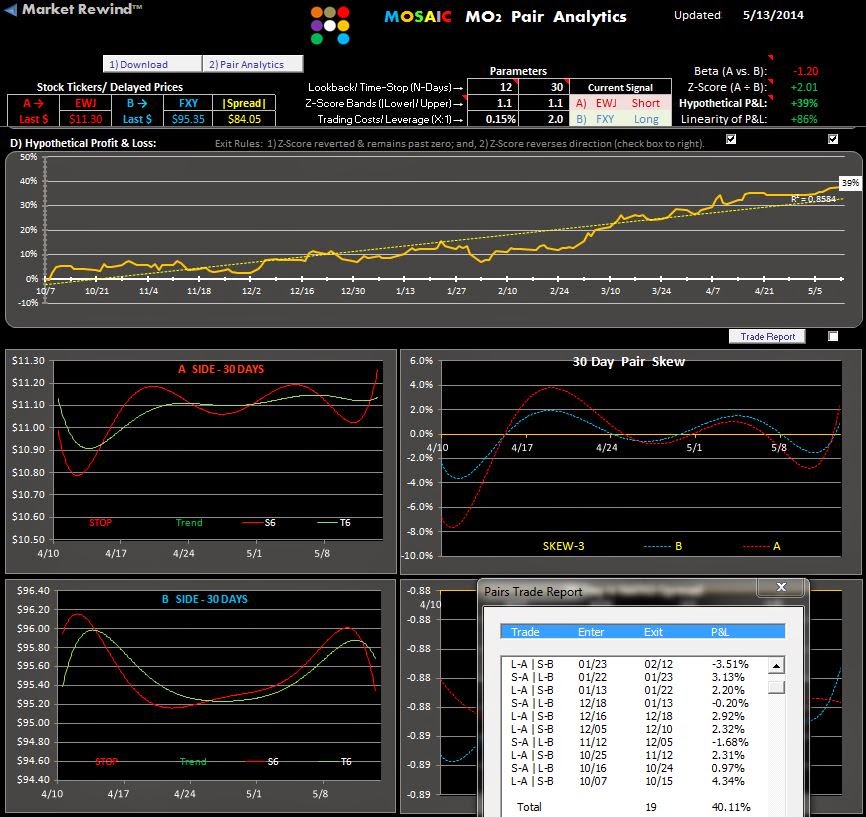Select the Time-Stop value 30 cell
The height and width of the screenshot is (817, 866).
point(544,87)
